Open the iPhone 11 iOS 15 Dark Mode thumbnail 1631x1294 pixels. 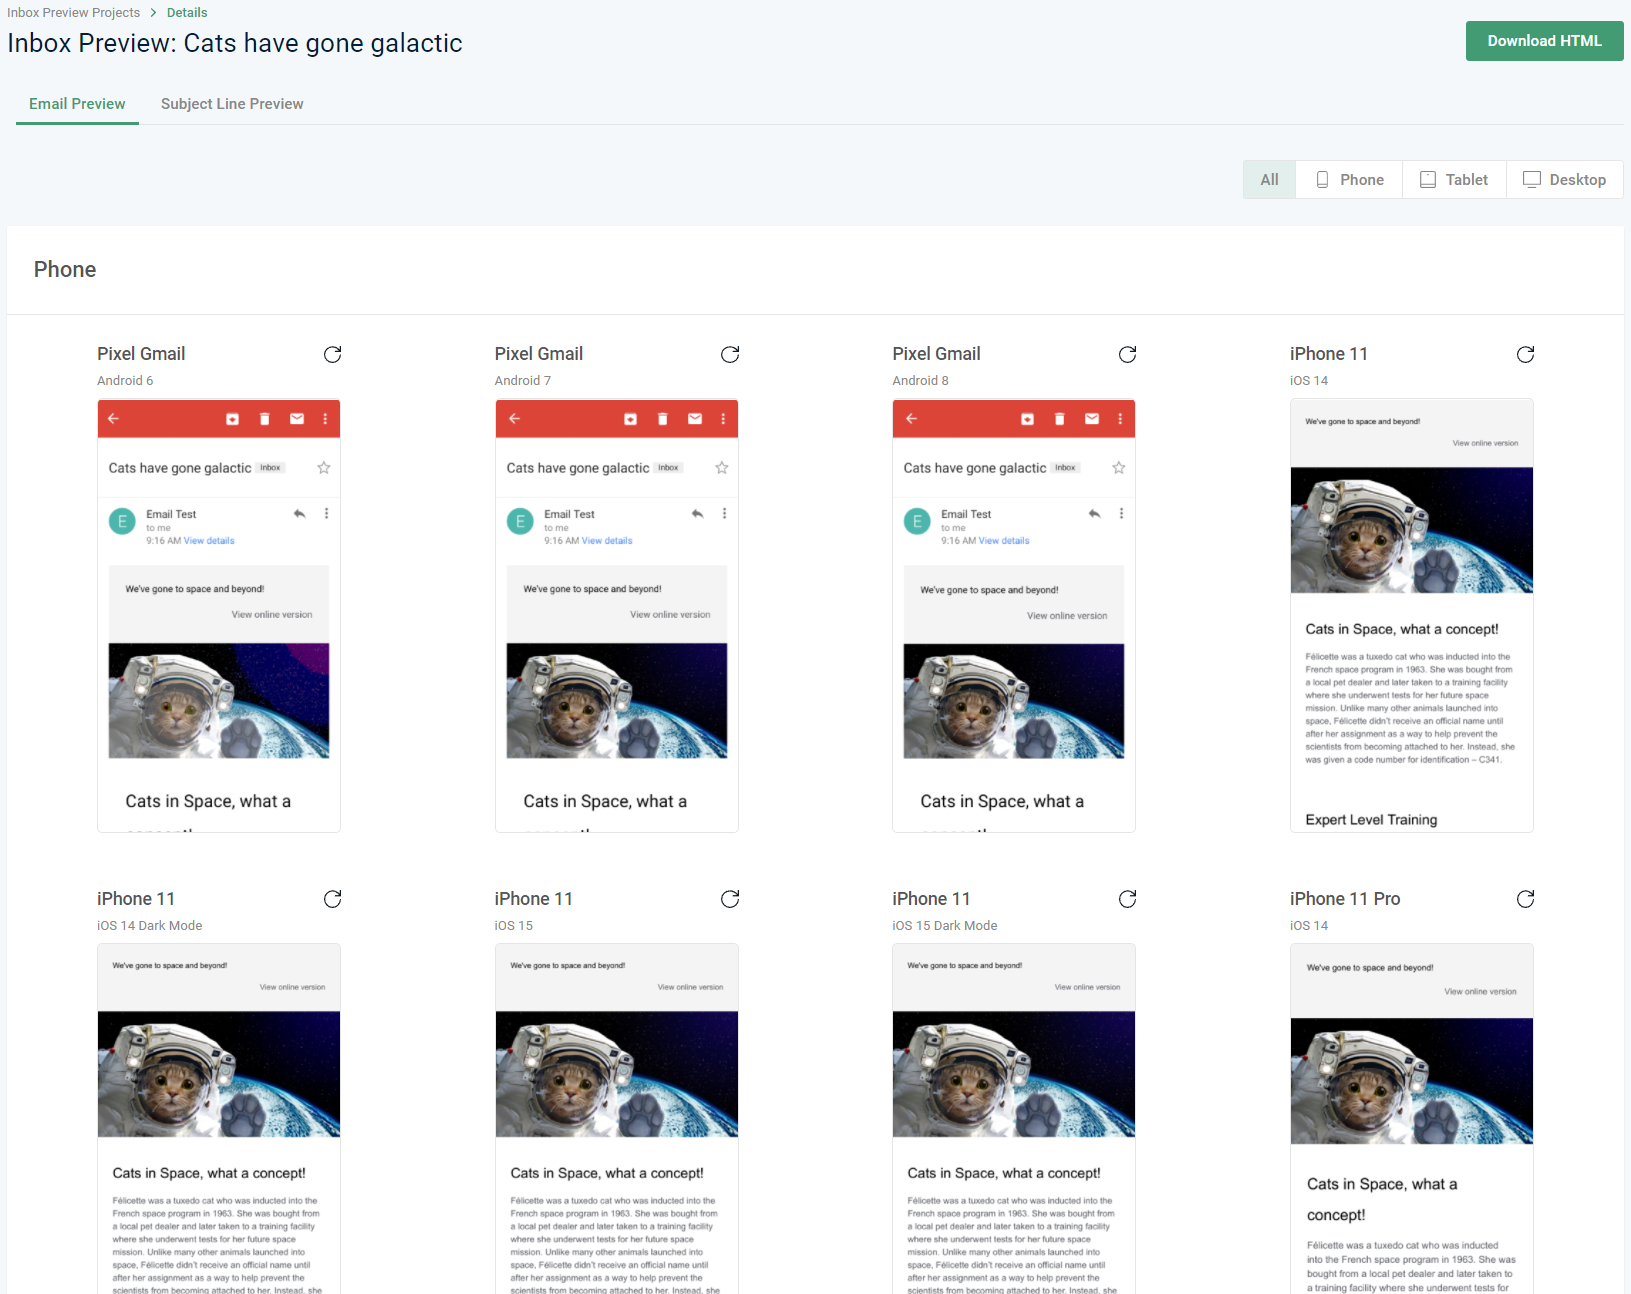1014,1118
